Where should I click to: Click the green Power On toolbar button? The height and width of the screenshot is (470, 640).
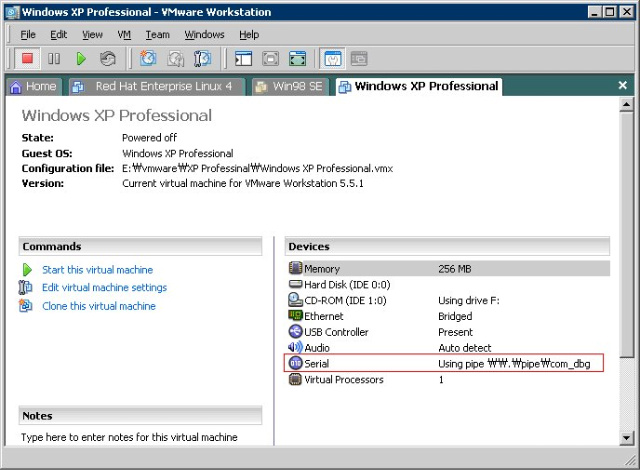pos(81,59)
